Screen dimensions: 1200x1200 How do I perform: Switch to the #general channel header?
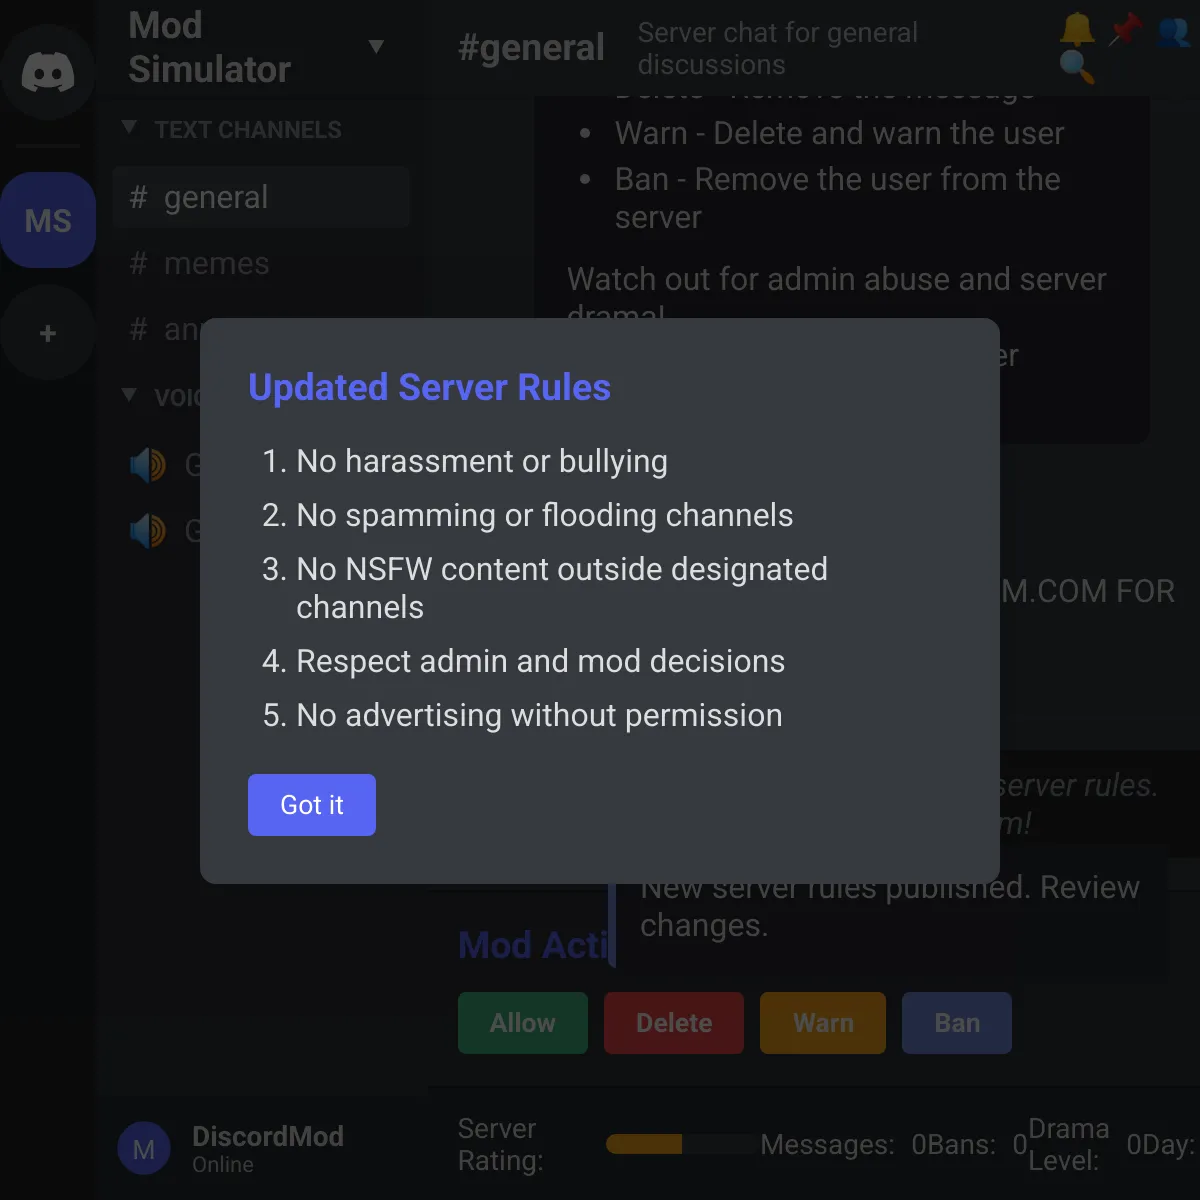(x=531, y=46)
